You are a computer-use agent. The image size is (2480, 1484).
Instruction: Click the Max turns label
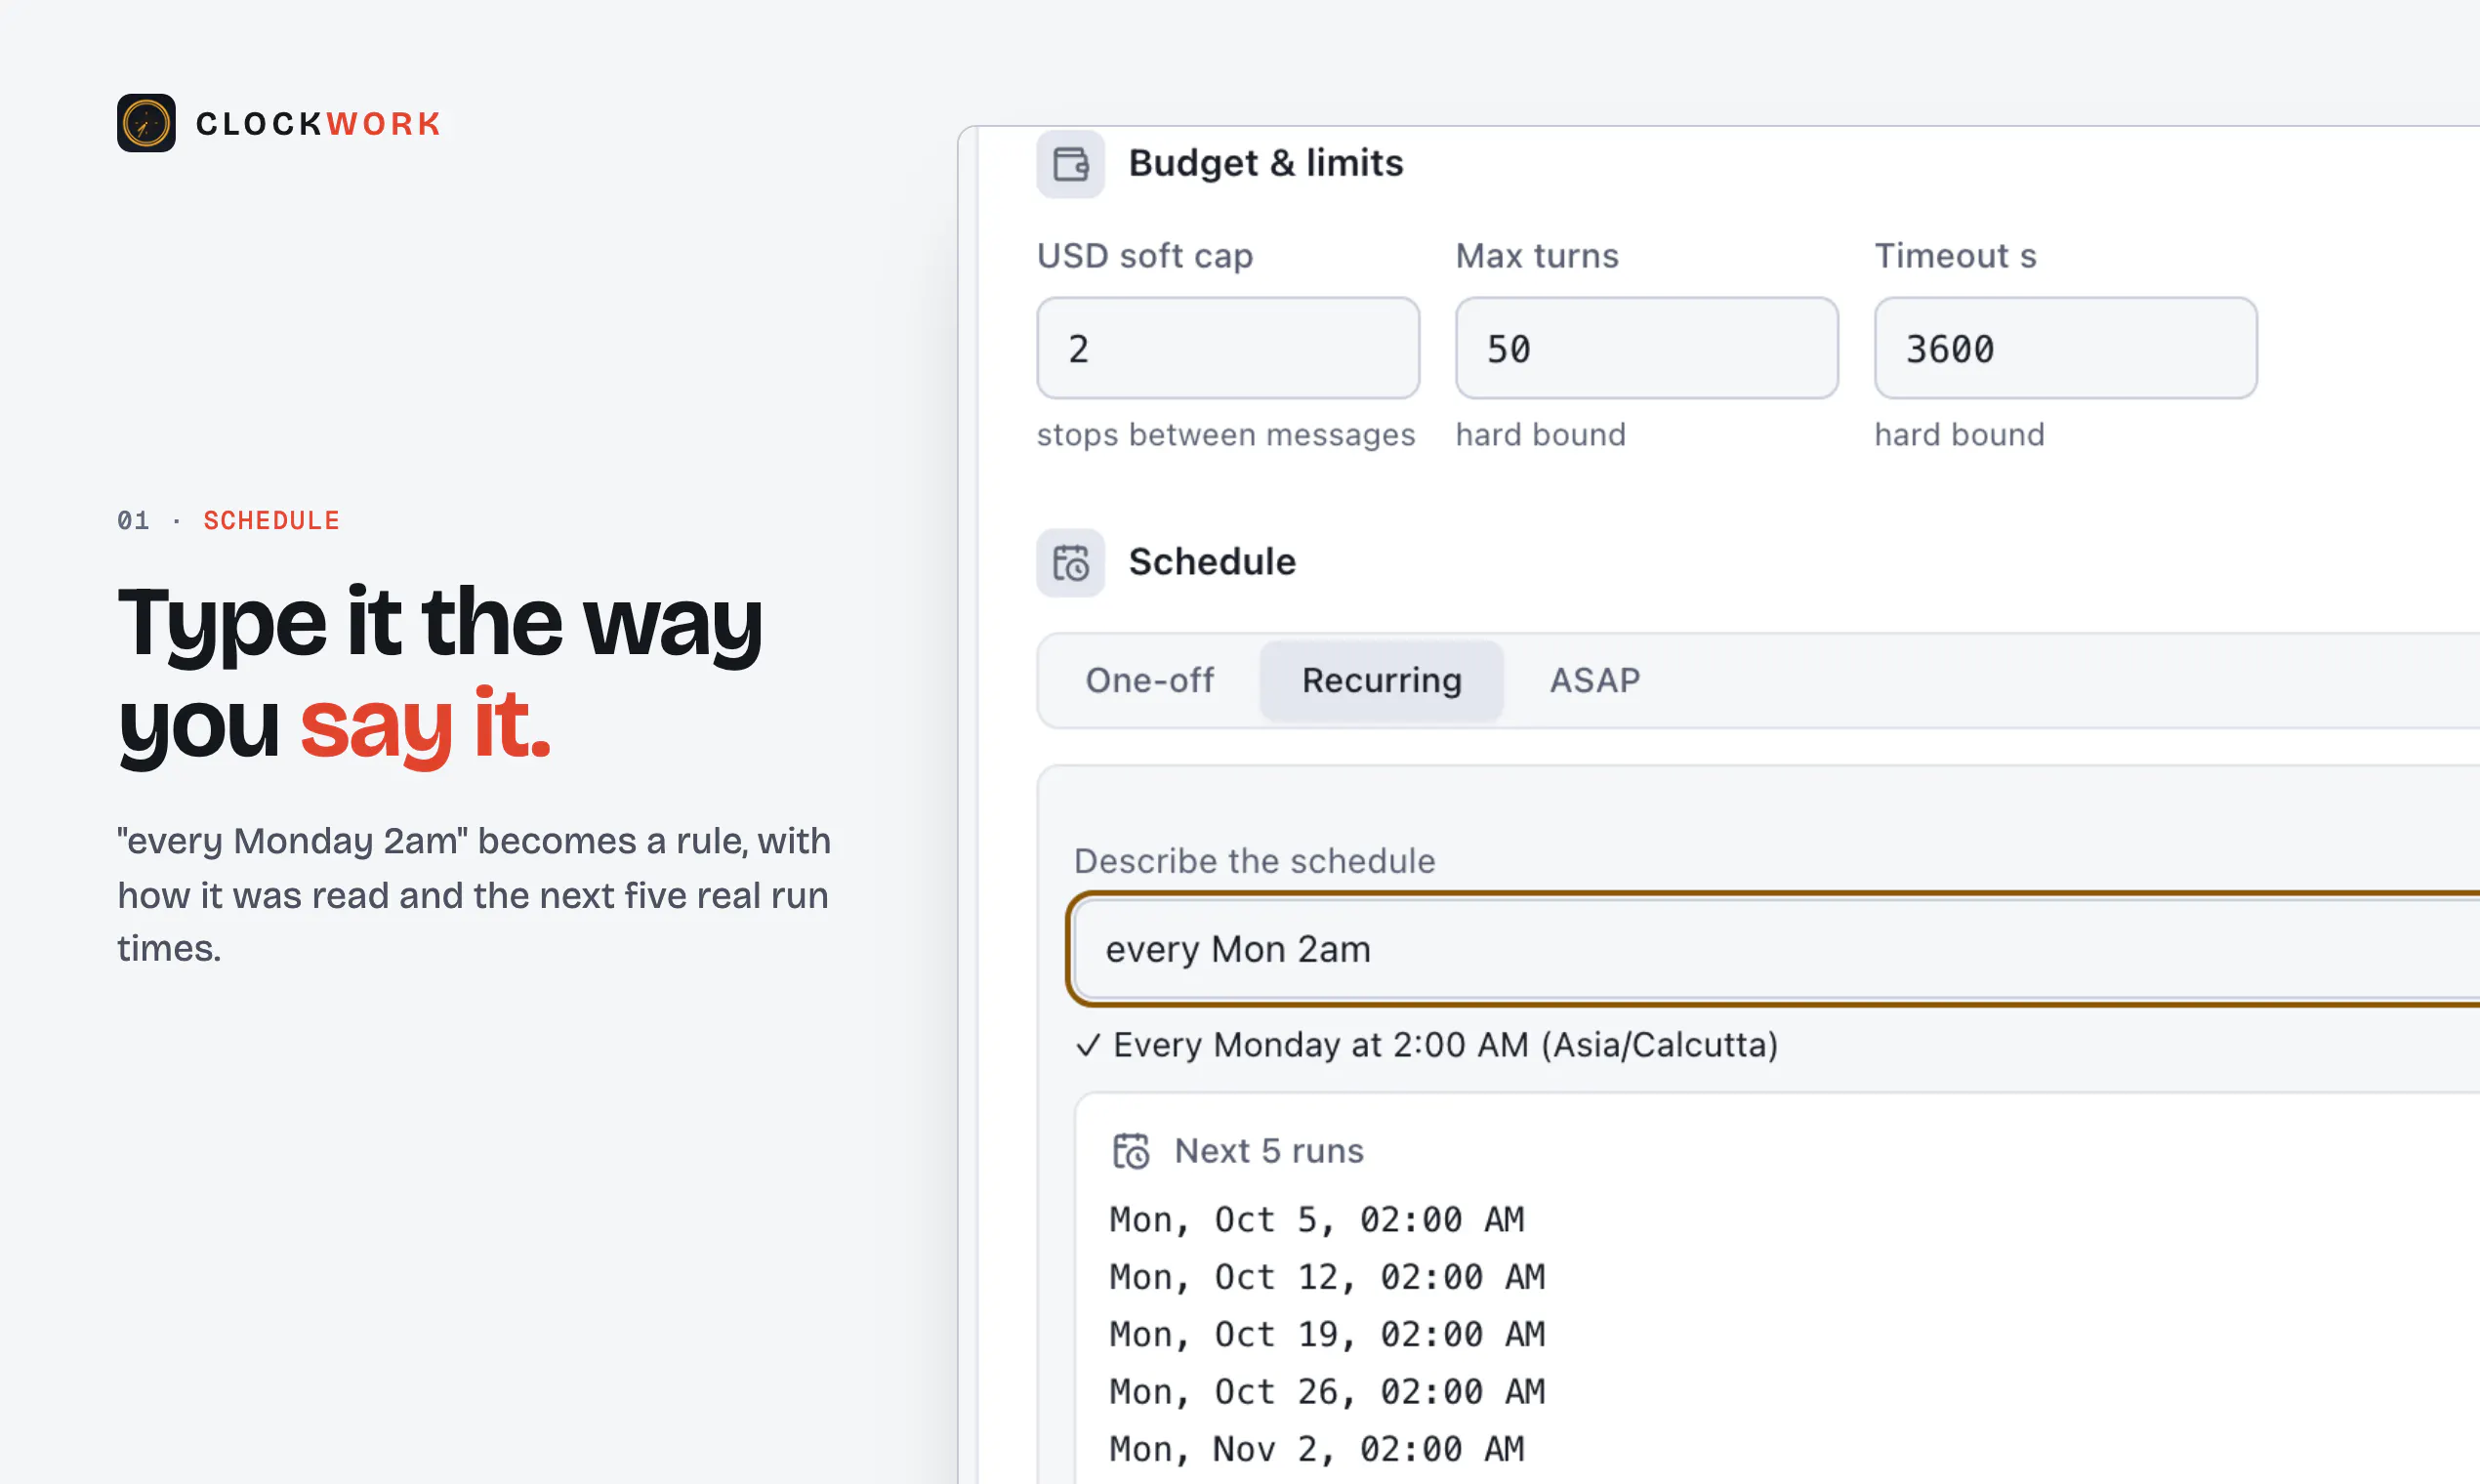coord(1536,256)
